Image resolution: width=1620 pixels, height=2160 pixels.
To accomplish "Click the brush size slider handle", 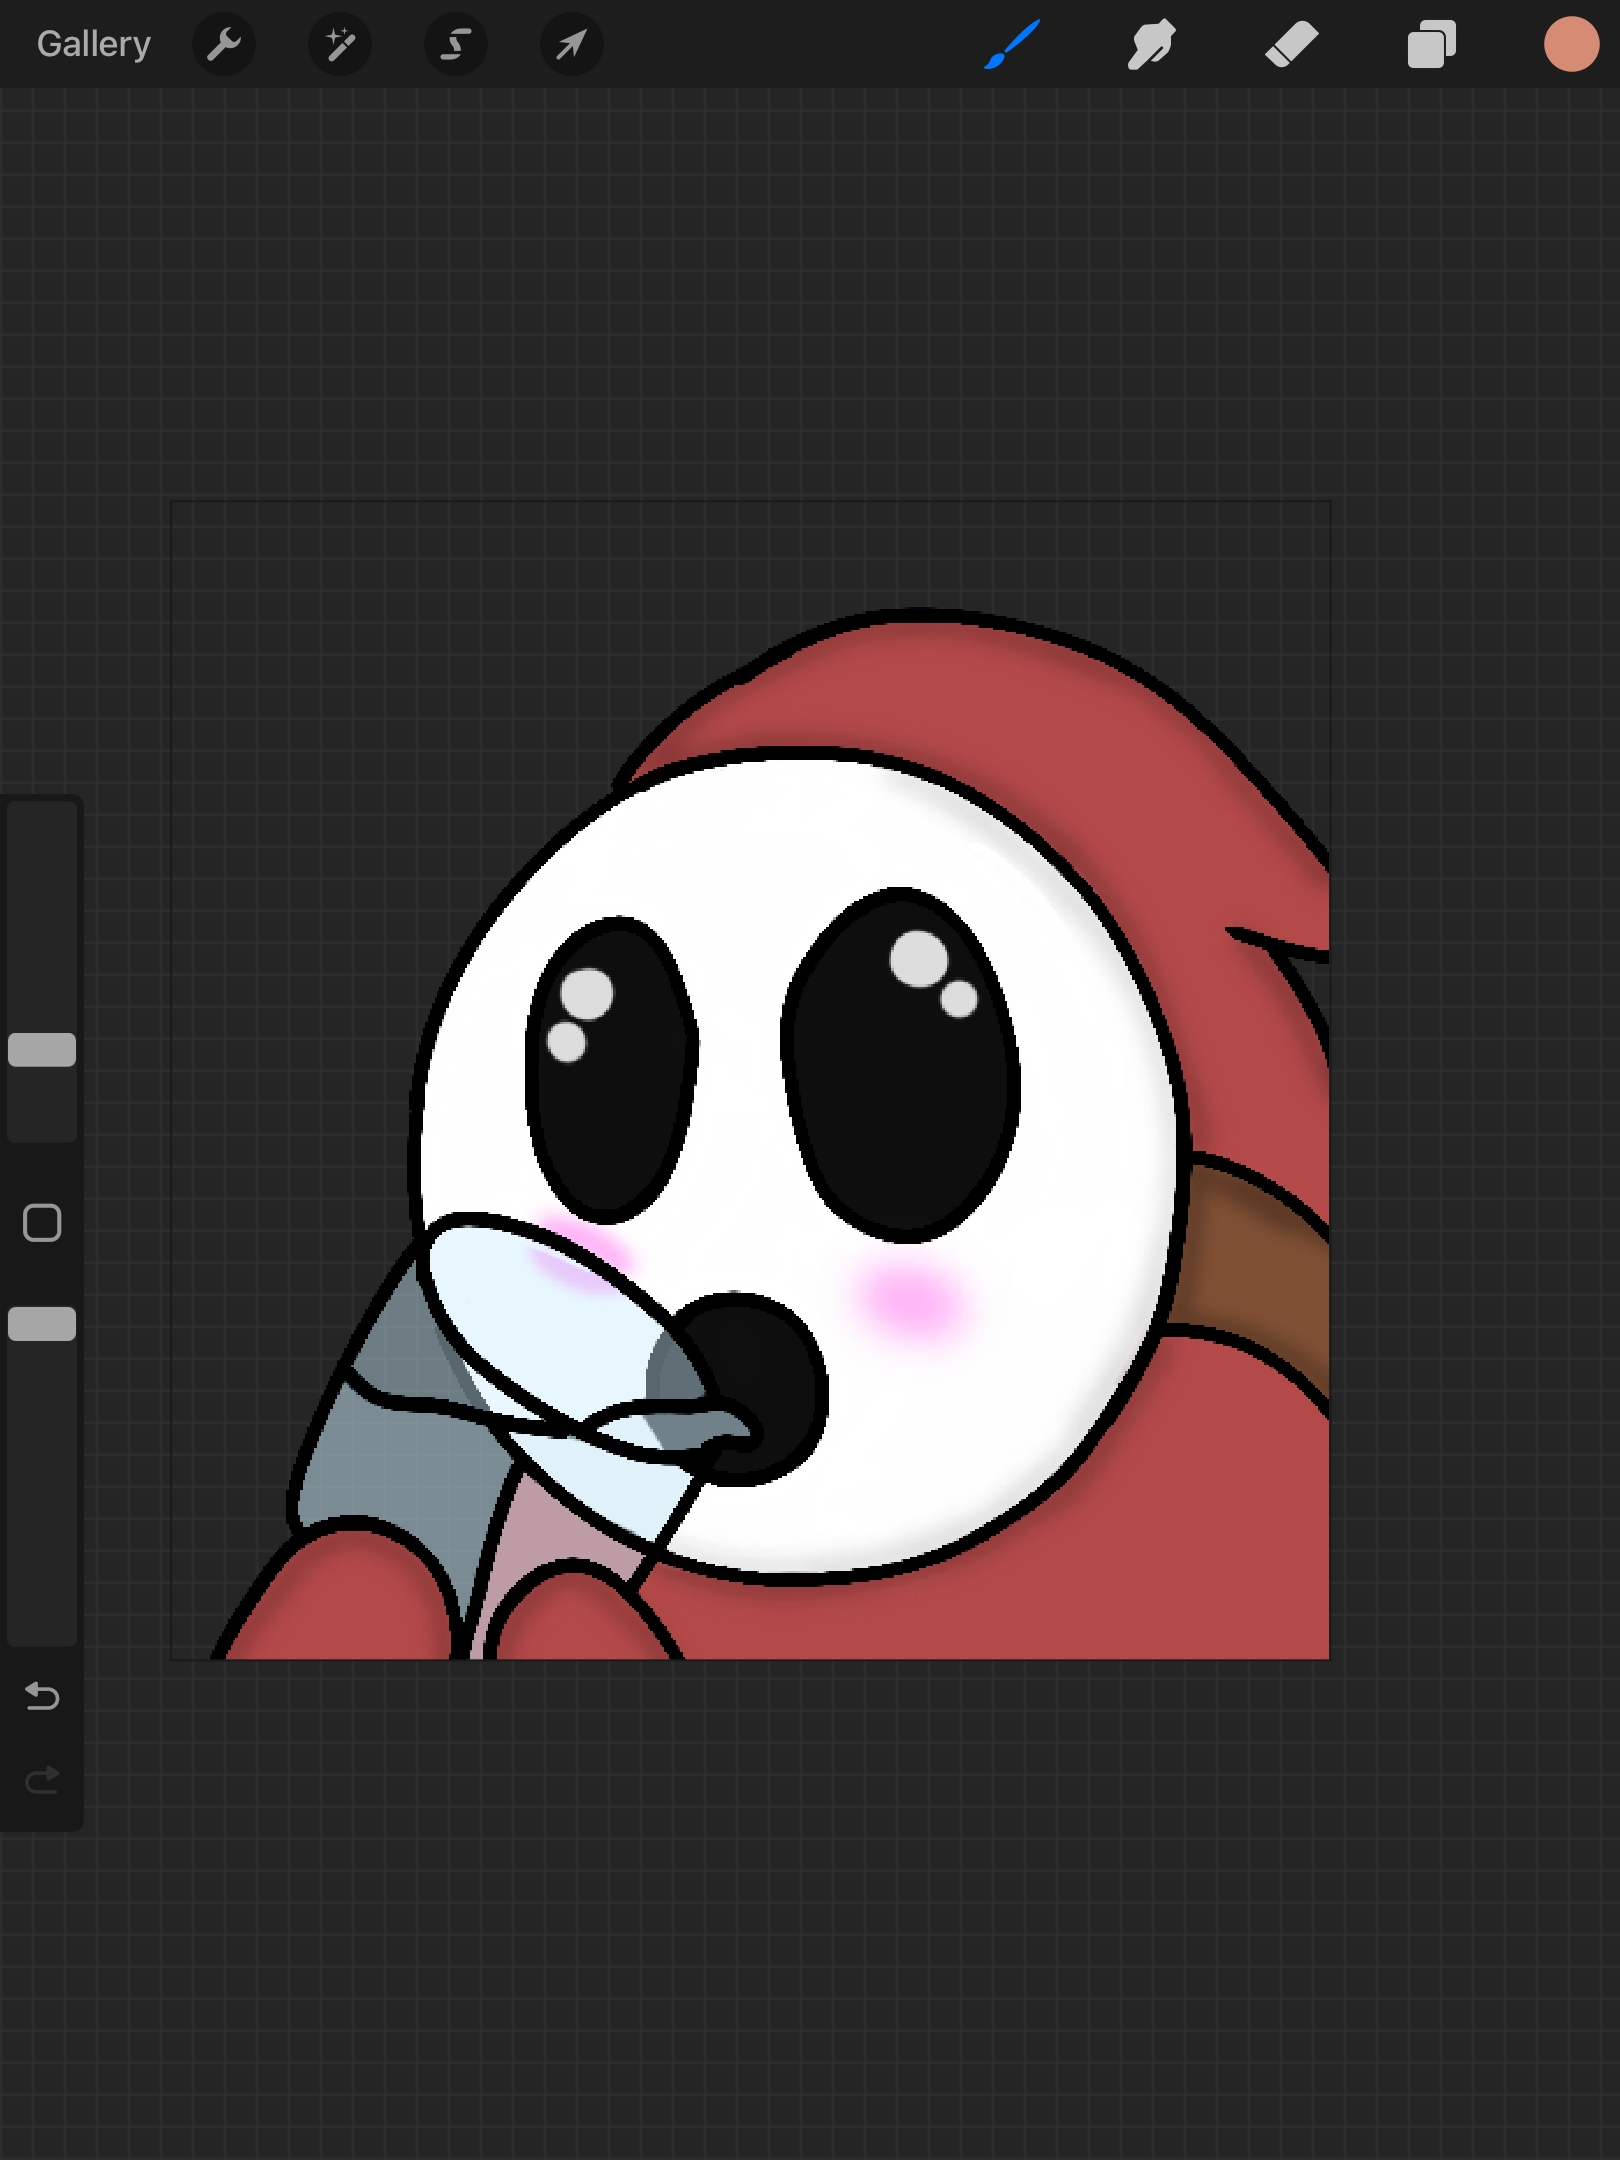I will [42, 1050].
